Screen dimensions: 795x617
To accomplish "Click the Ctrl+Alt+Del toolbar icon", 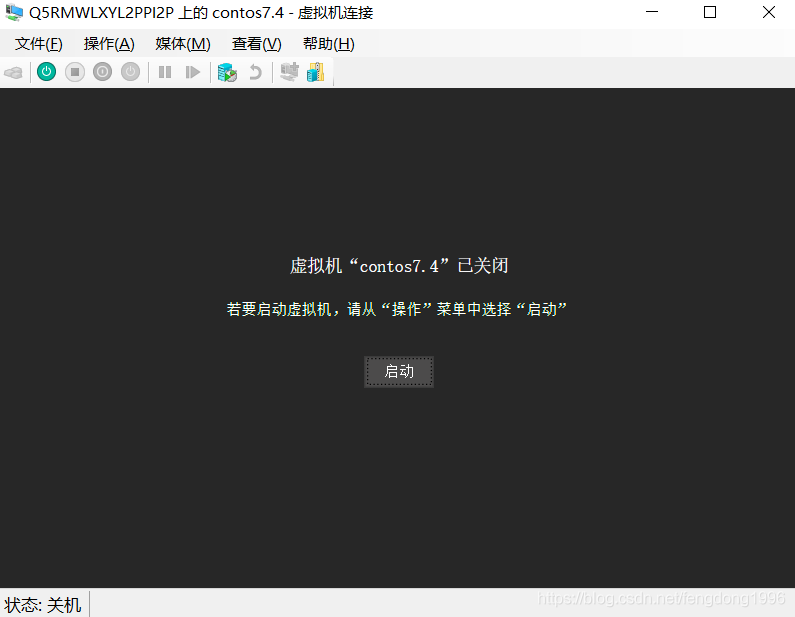I will coord(13,72).
